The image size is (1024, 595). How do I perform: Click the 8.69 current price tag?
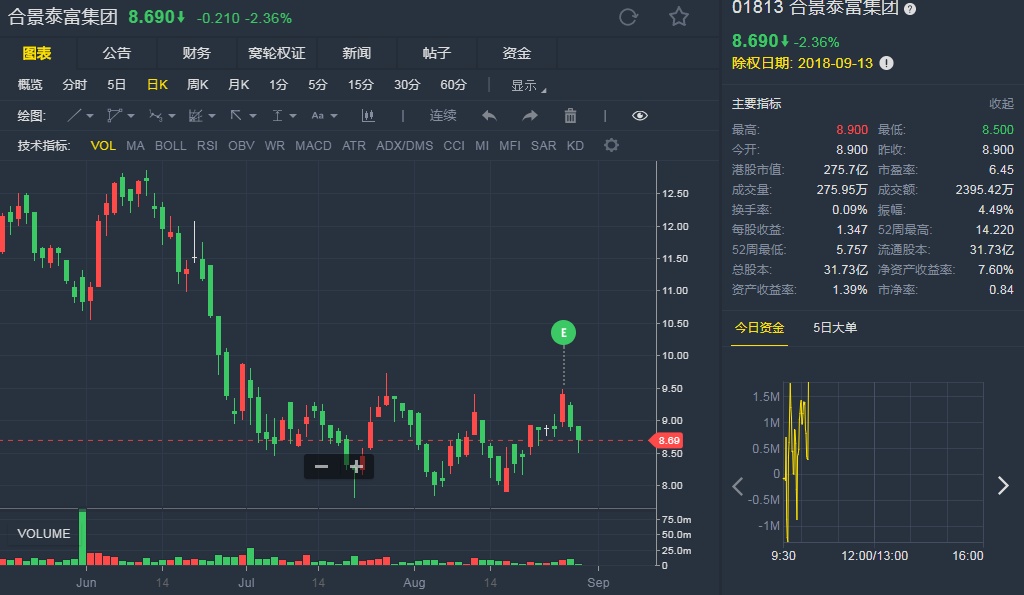(x=666, y=440)
